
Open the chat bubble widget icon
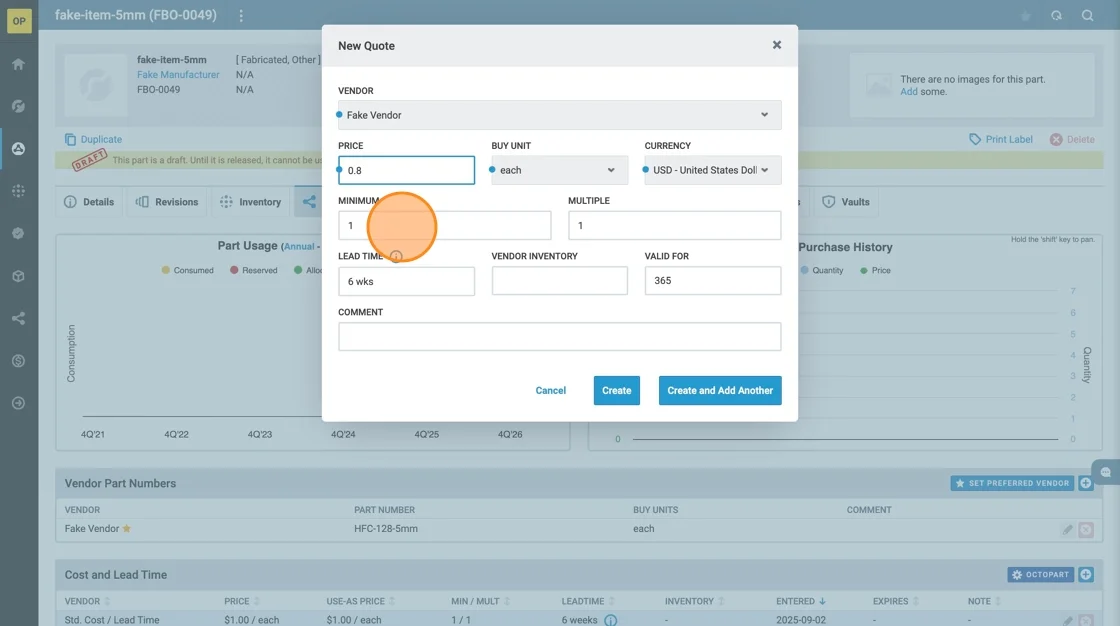coord(1105,472)
